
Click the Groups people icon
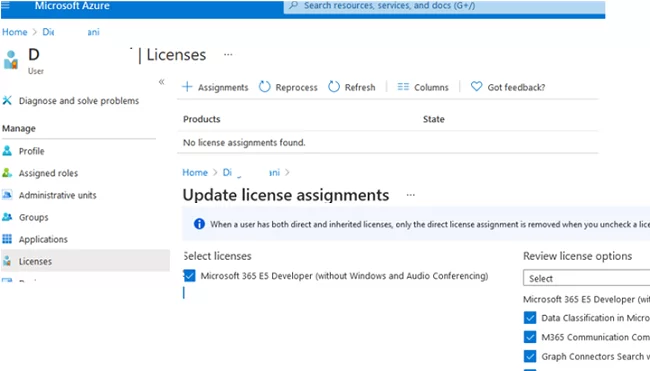[x=7, y=217]
